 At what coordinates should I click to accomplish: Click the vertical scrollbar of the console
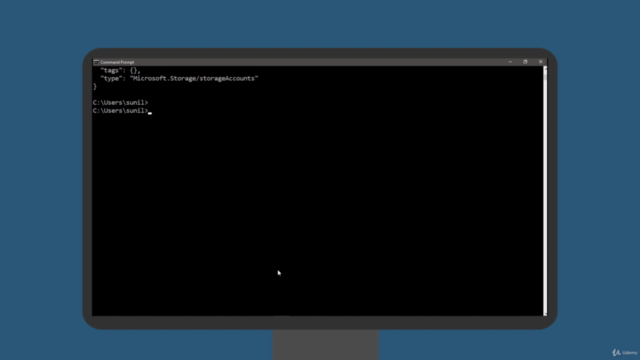[x=545, y=191]
